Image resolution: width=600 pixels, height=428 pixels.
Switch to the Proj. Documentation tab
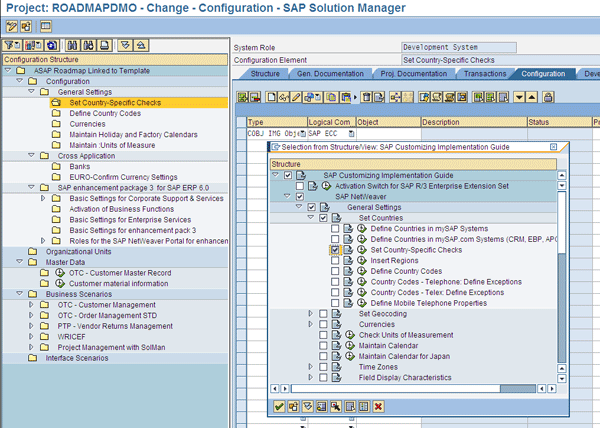[x=414, y=74]
